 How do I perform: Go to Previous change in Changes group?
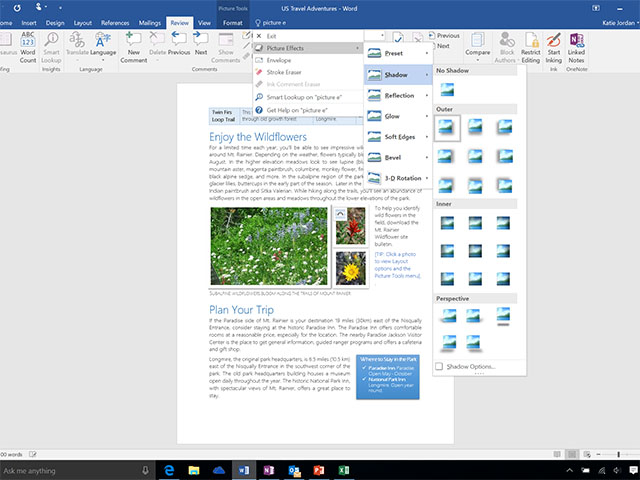pos(444,36)
